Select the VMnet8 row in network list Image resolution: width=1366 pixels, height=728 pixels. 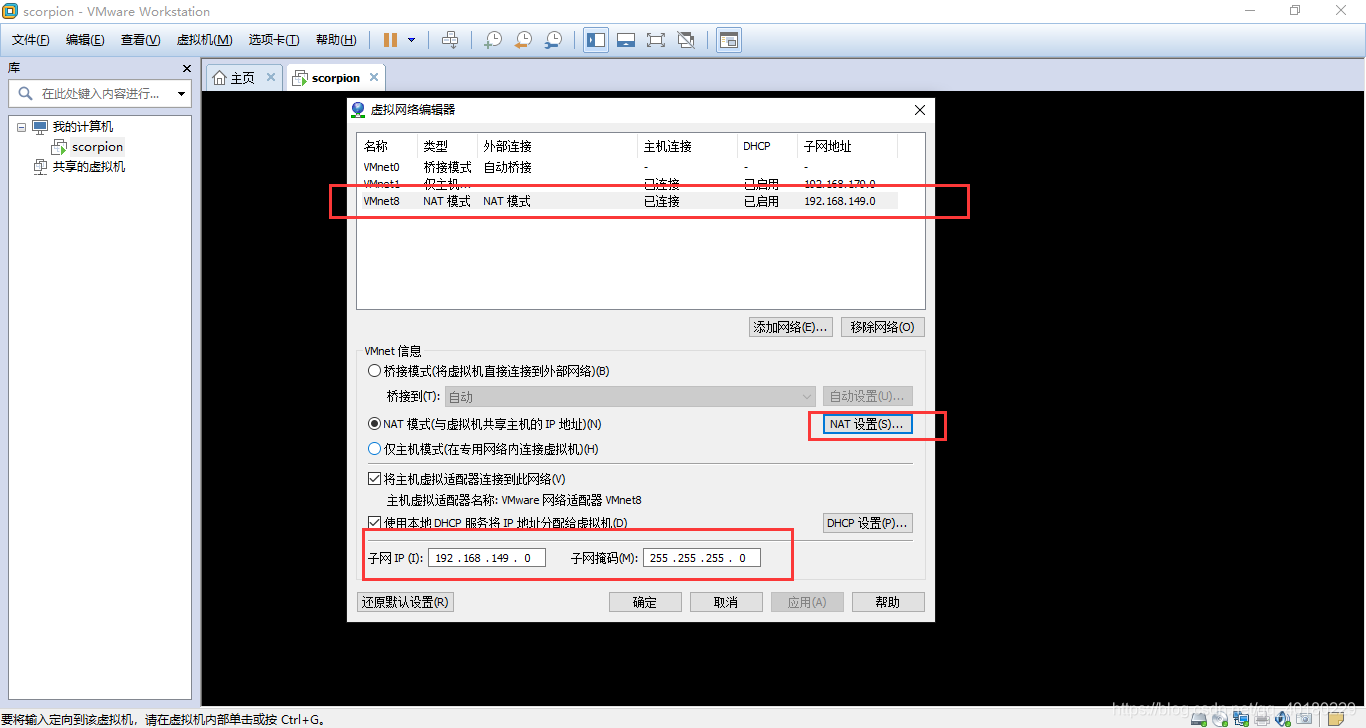[x=627, y=201]
